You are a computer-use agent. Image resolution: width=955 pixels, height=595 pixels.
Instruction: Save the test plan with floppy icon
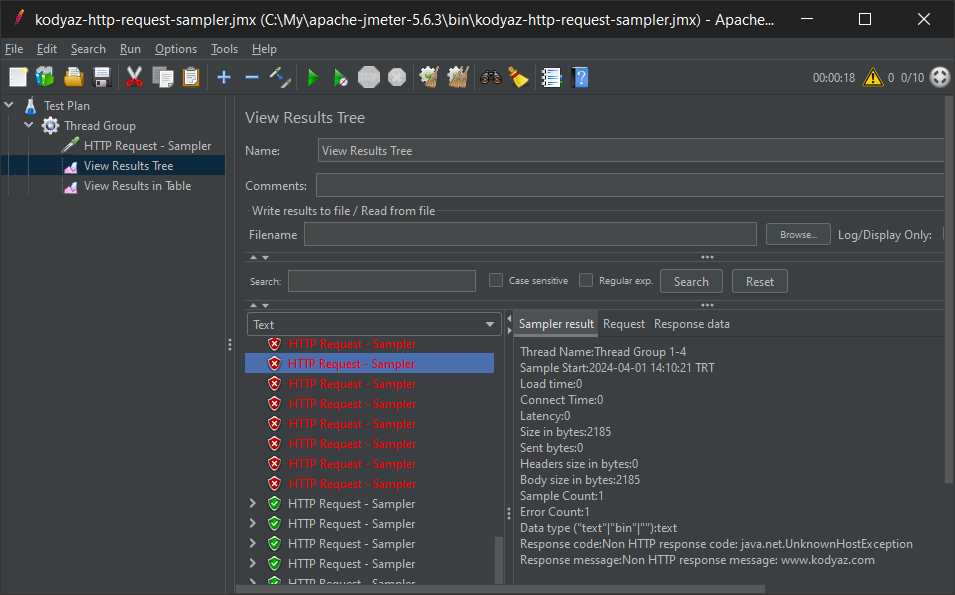click(x=102, y=77)
